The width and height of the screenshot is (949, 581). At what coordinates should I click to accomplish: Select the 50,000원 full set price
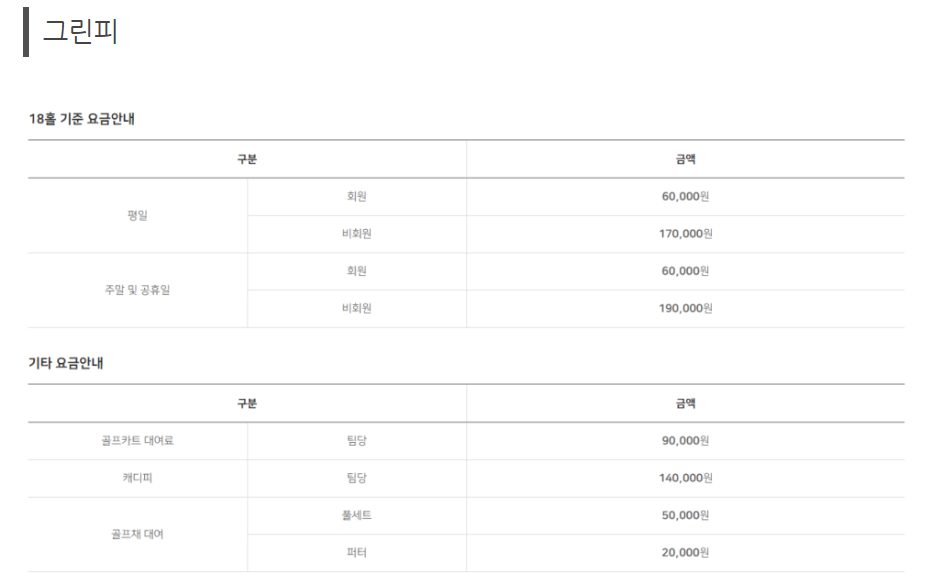[x=685, y=515]
